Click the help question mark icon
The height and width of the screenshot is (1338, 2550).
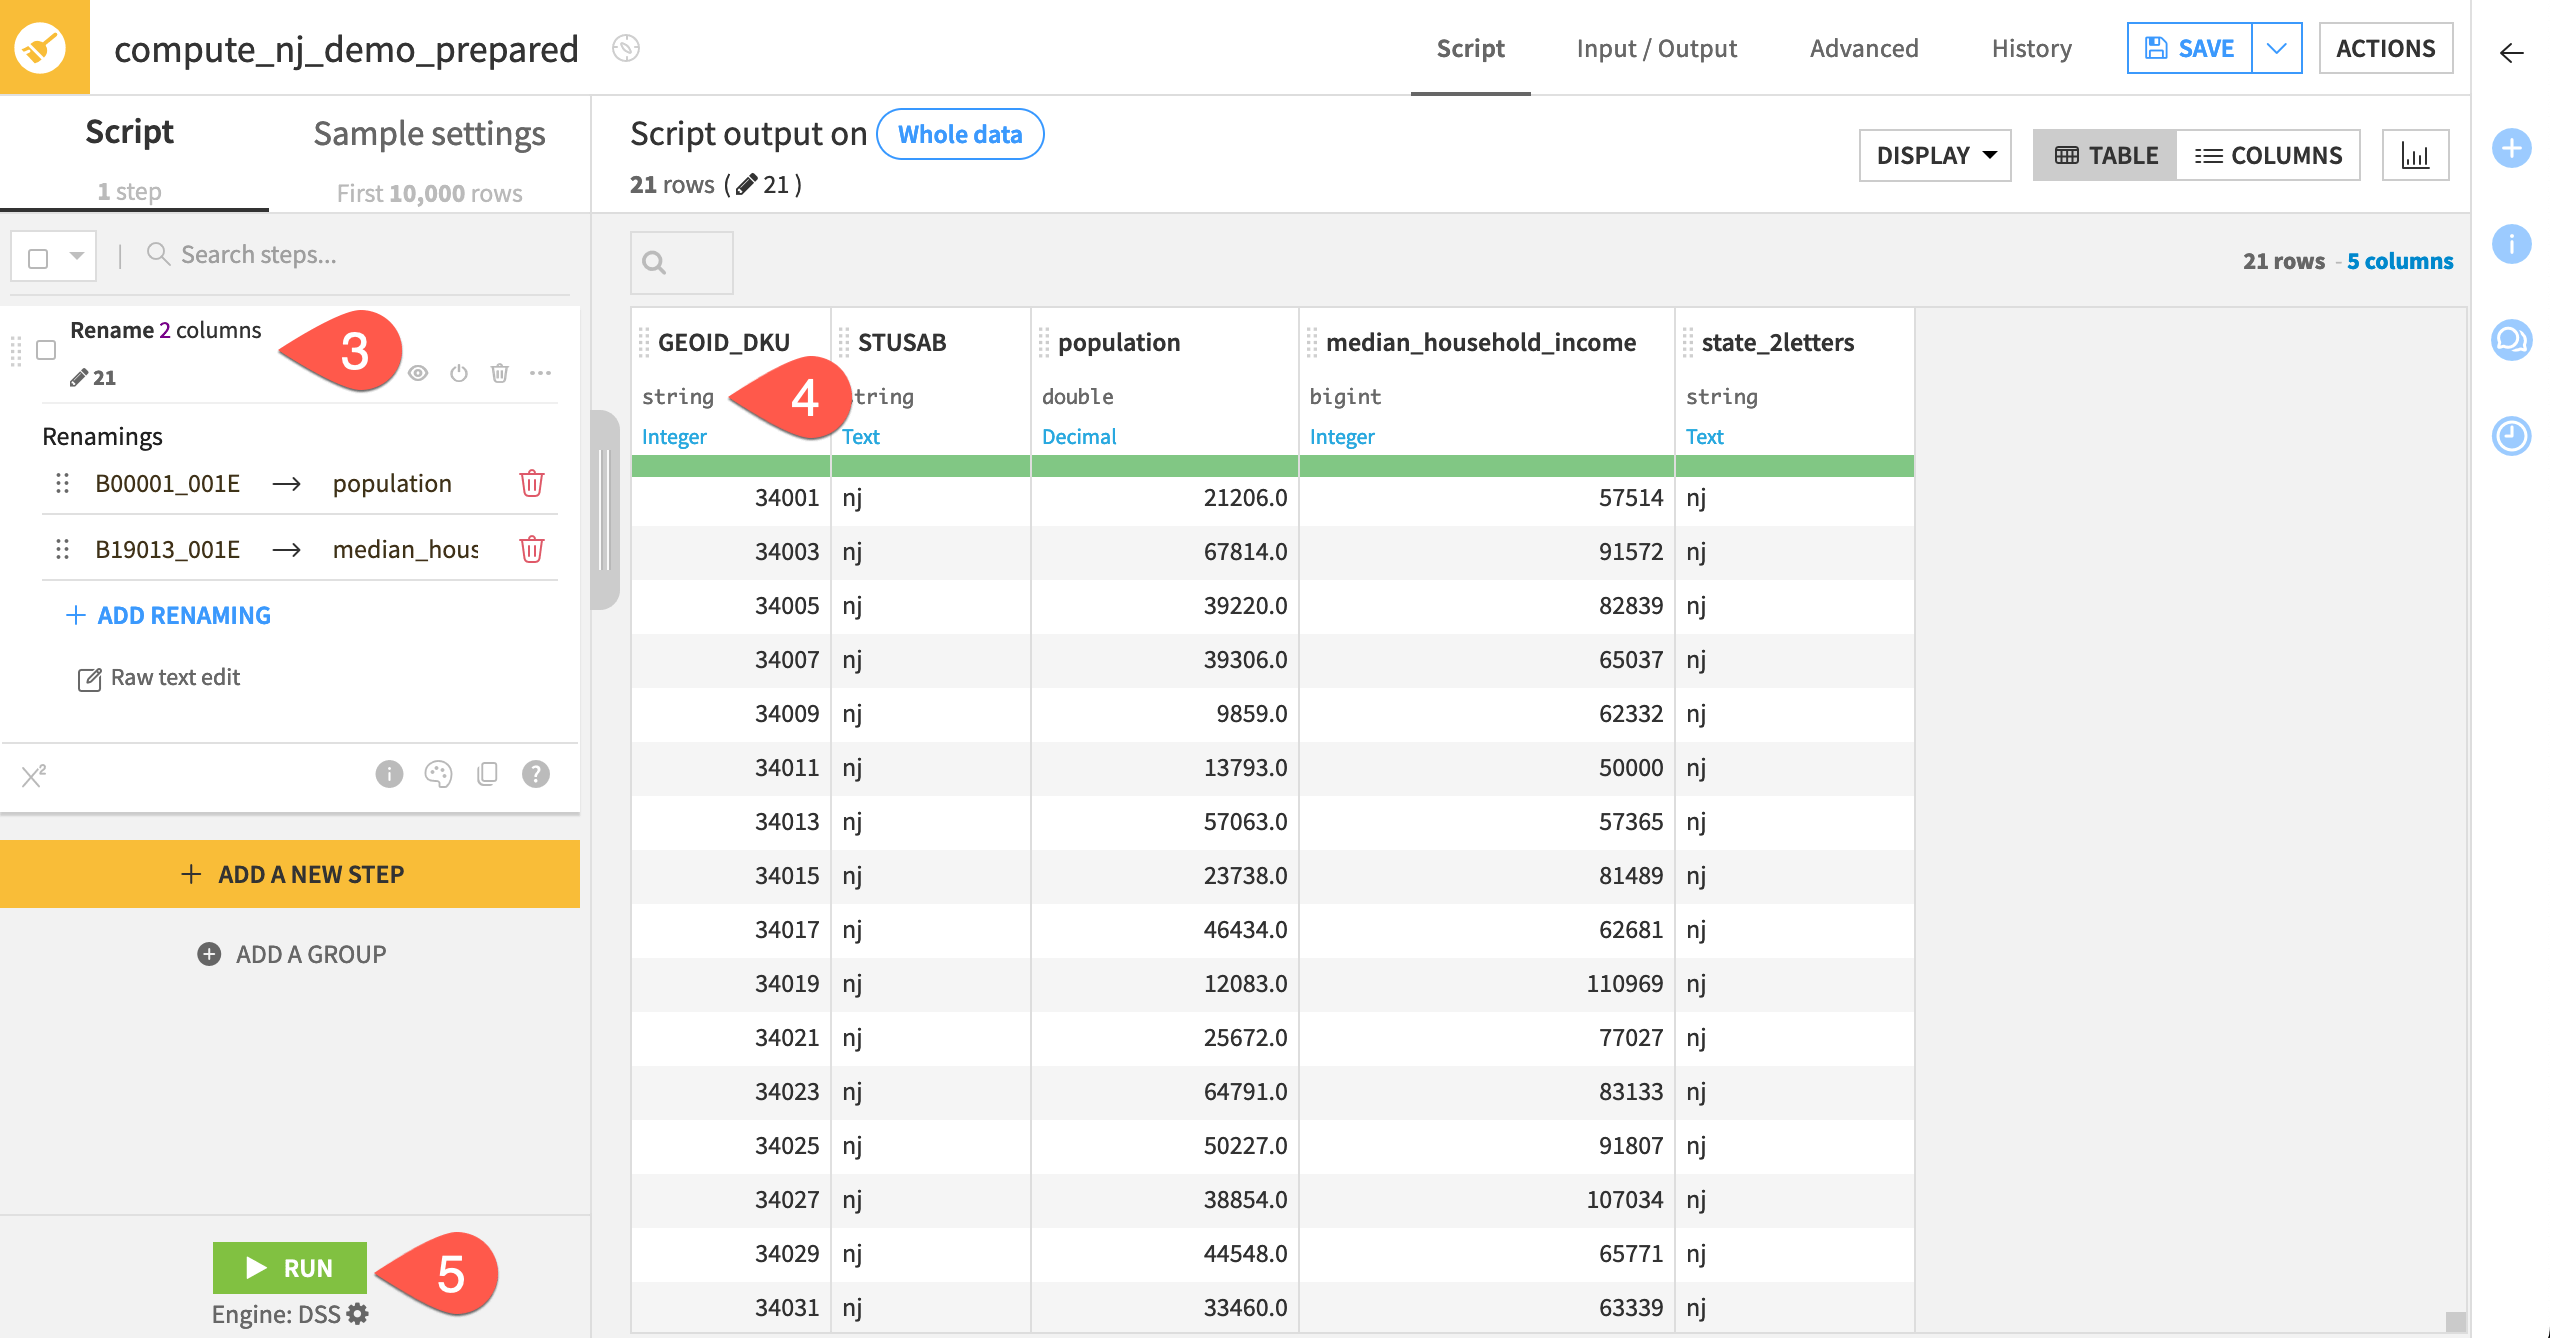click(536, 774)
